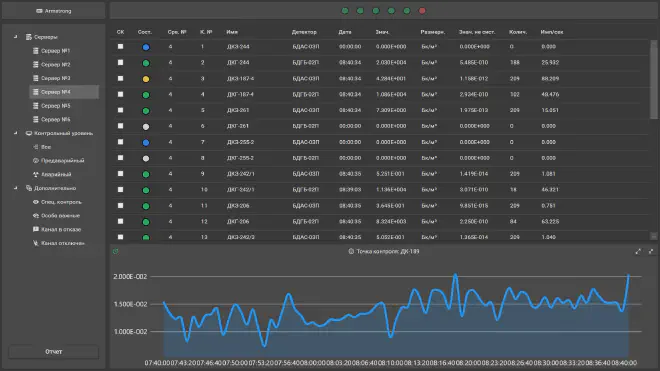Click the Сервер №6 server icon

(36, 120)
